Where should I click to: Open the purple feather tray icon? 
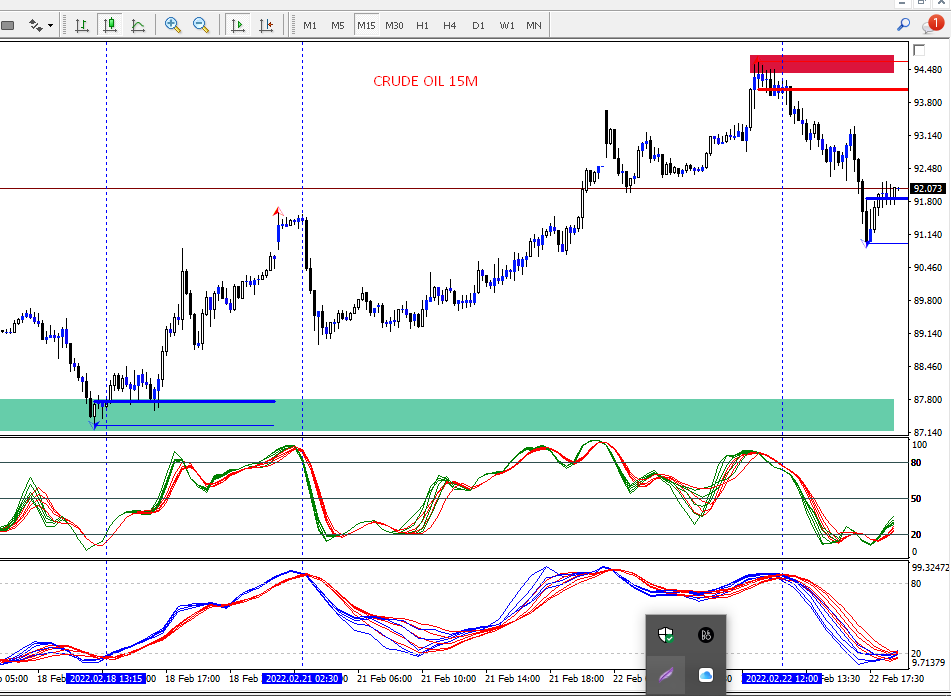pos(666,675)
